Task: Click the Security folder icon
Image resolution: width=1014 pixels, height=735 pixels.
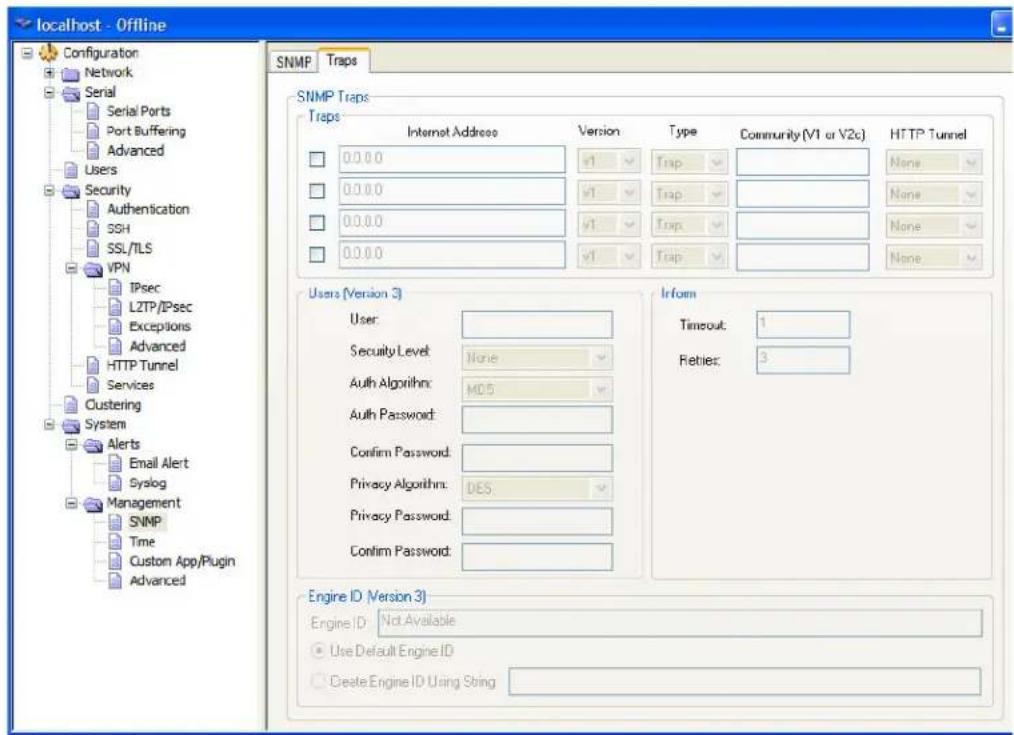Action: (71, 191)
